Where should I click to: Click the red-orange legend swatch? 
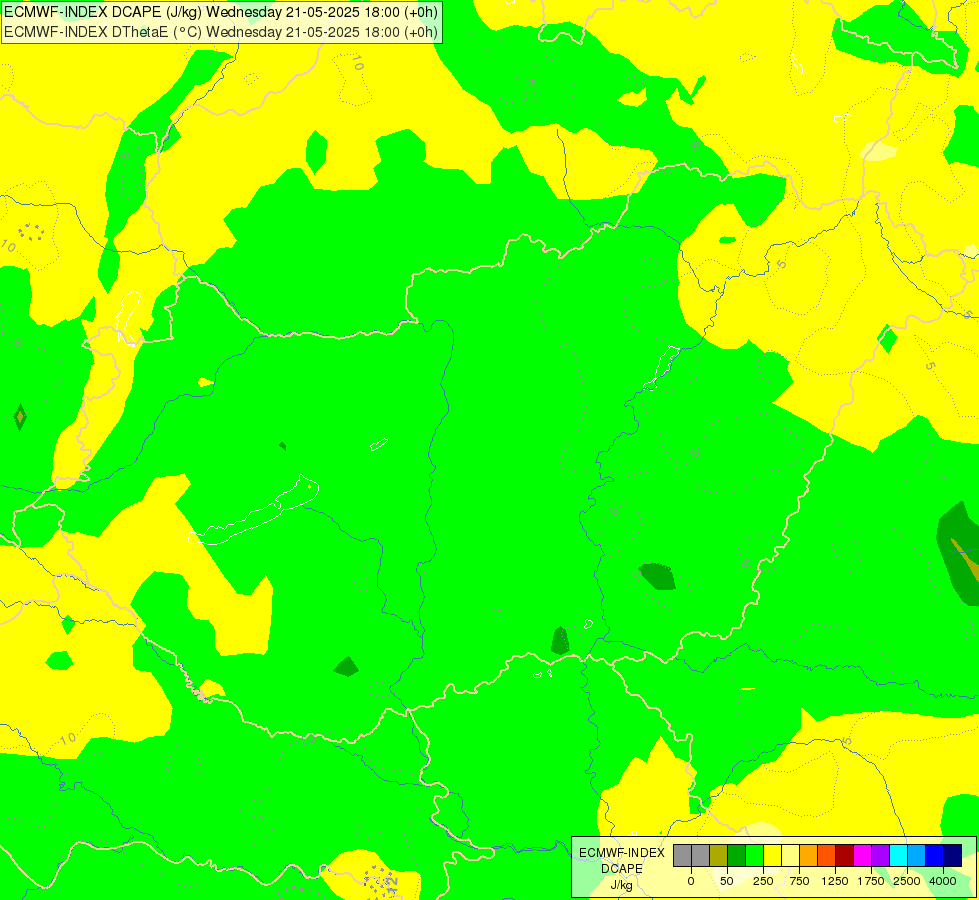(827, 855)
